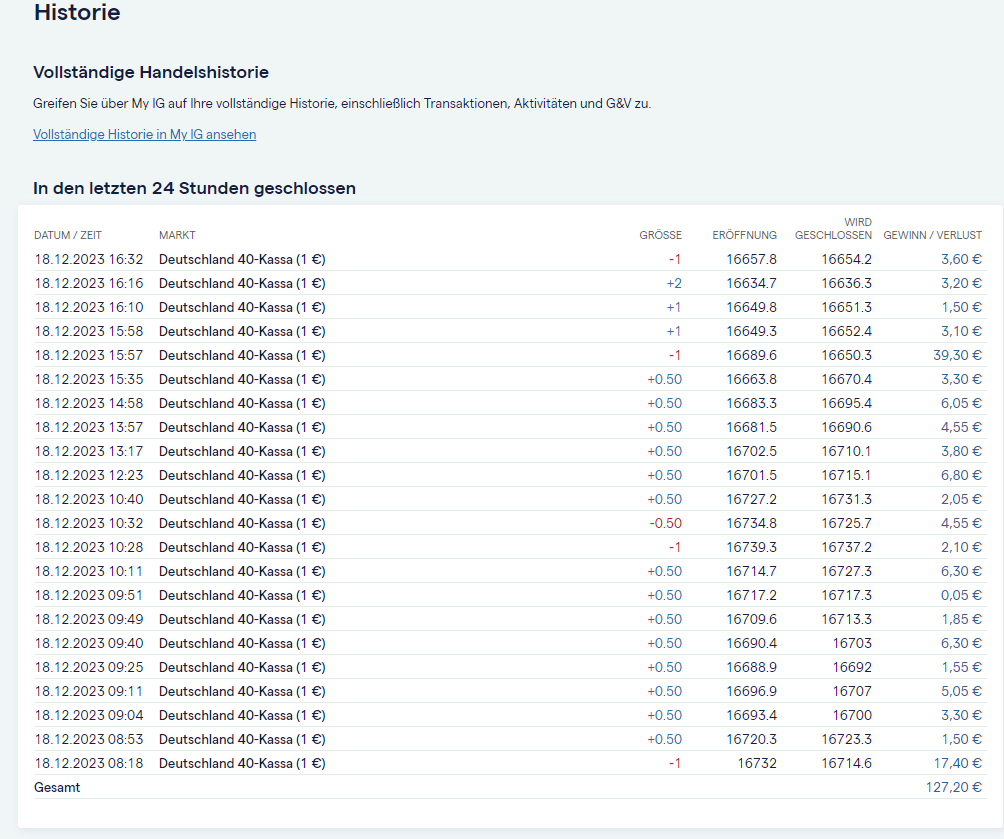Click the closing price 16695.4

[846, 403]
